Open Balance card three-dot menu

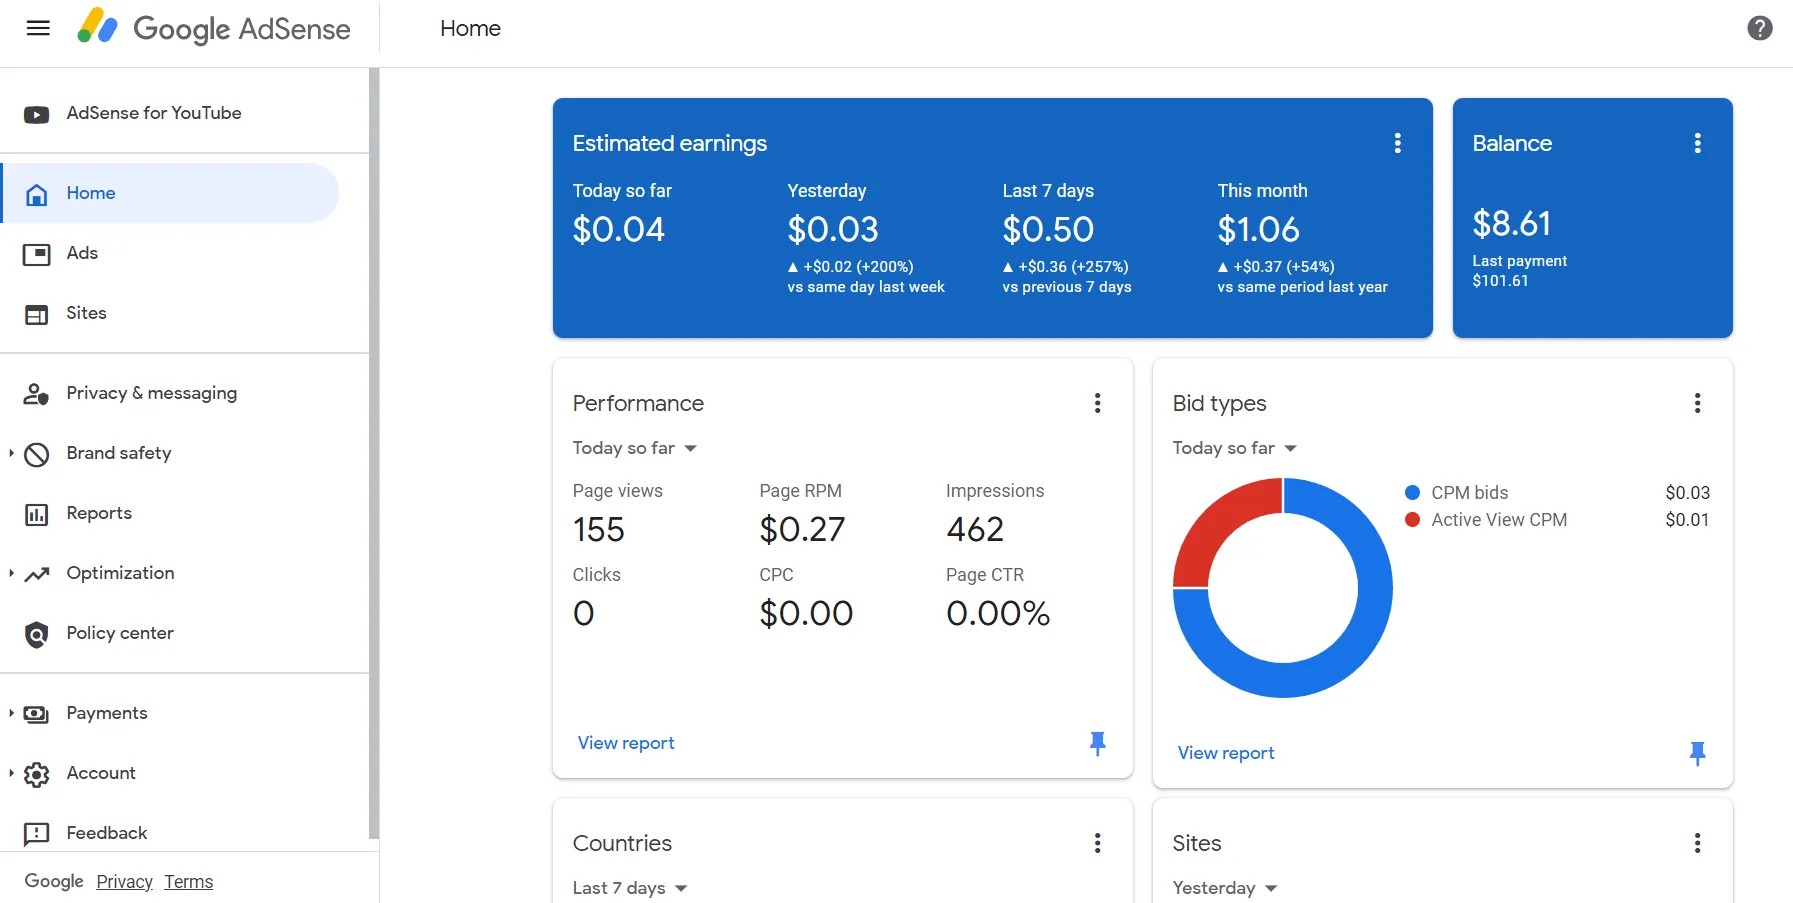click(1697, 143)
